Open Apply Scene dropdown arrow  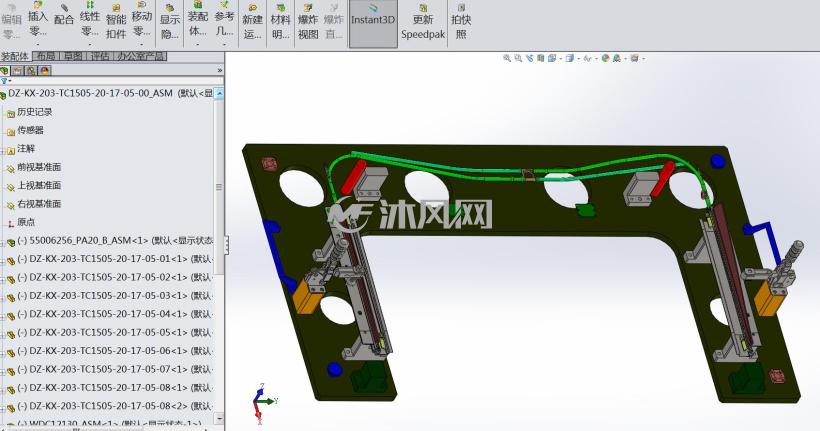point(625,59)
